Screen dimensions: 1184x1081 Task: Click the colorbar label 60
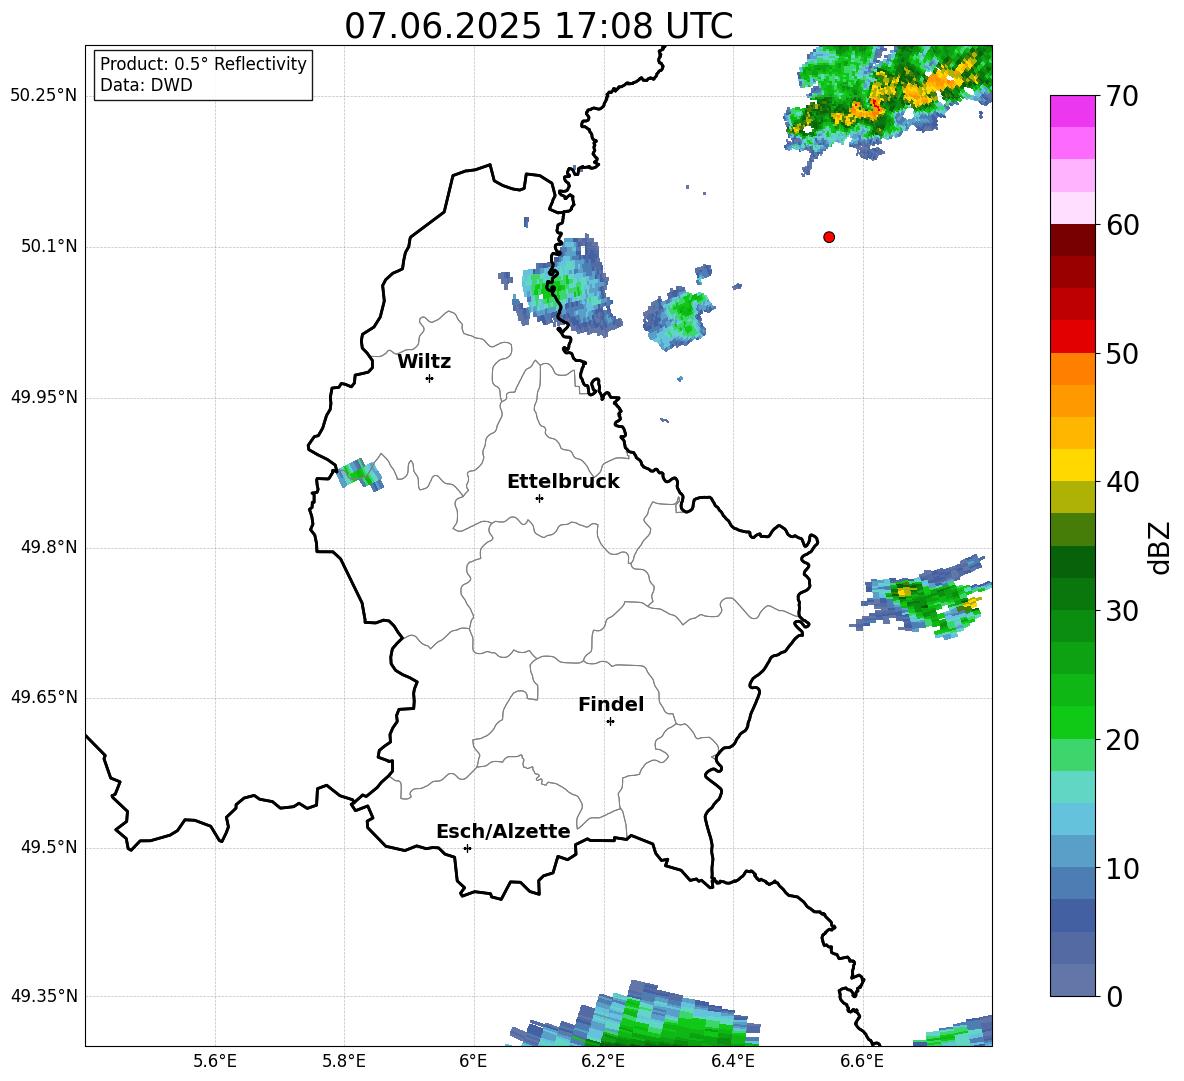point(1122,225)
